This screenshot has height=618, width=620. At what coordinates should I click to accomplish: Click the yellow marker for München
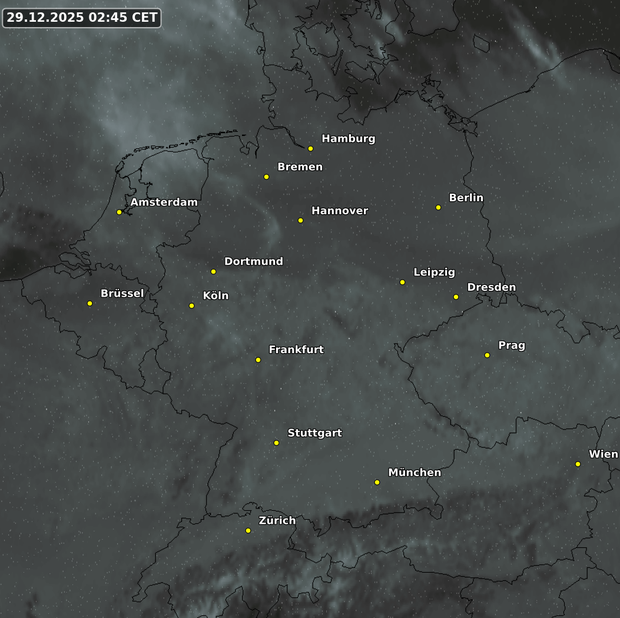tap(377, 482)
